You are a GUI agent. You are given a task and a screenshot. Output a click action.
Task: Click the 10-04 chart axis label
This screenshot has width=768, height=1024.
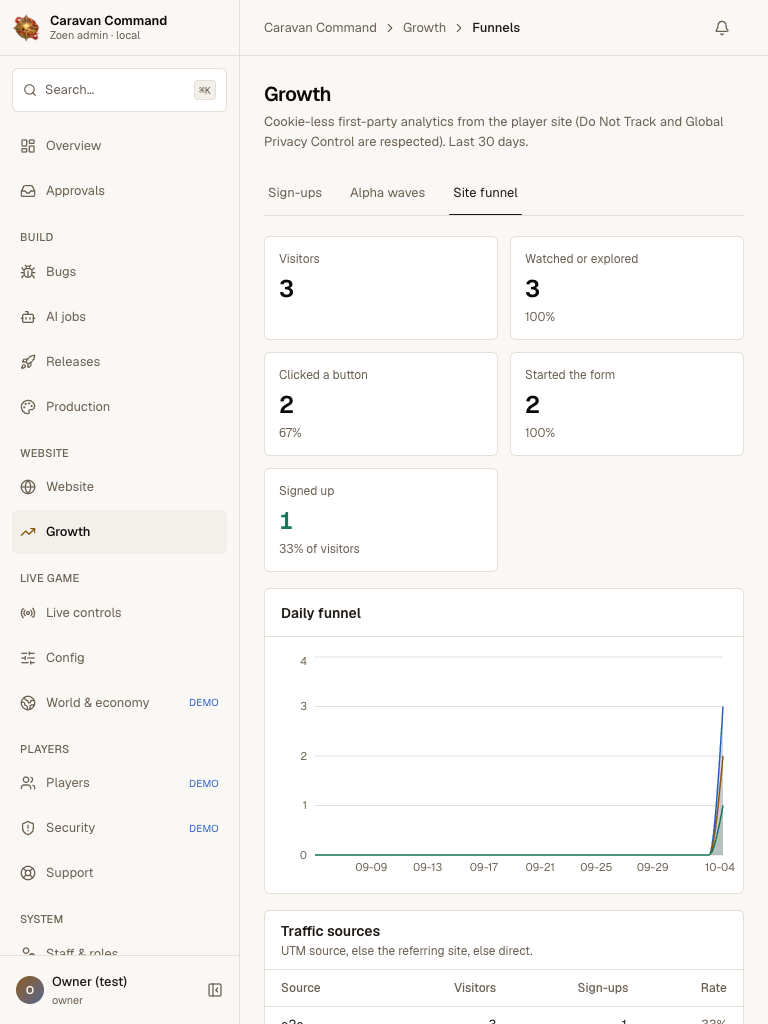(x=719, y=867)
